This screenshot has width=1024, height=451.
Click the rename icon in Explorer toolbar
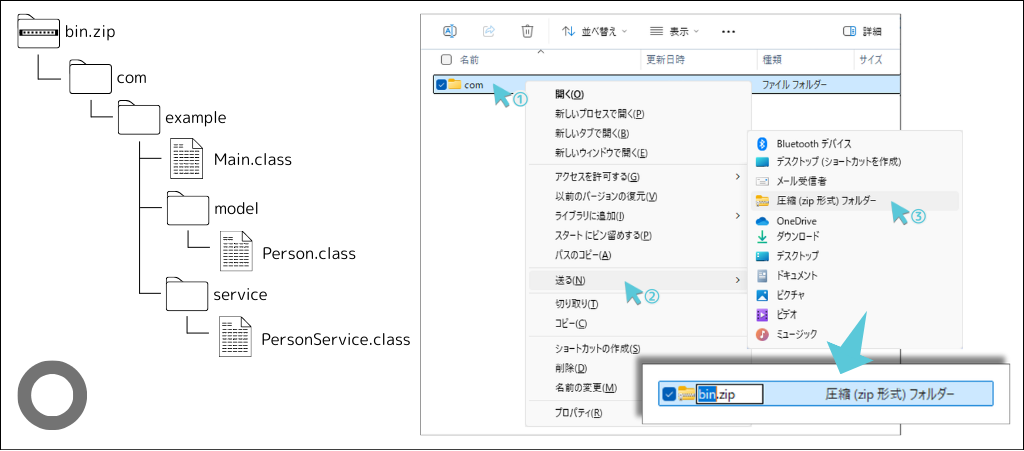[x=449, y=31]
